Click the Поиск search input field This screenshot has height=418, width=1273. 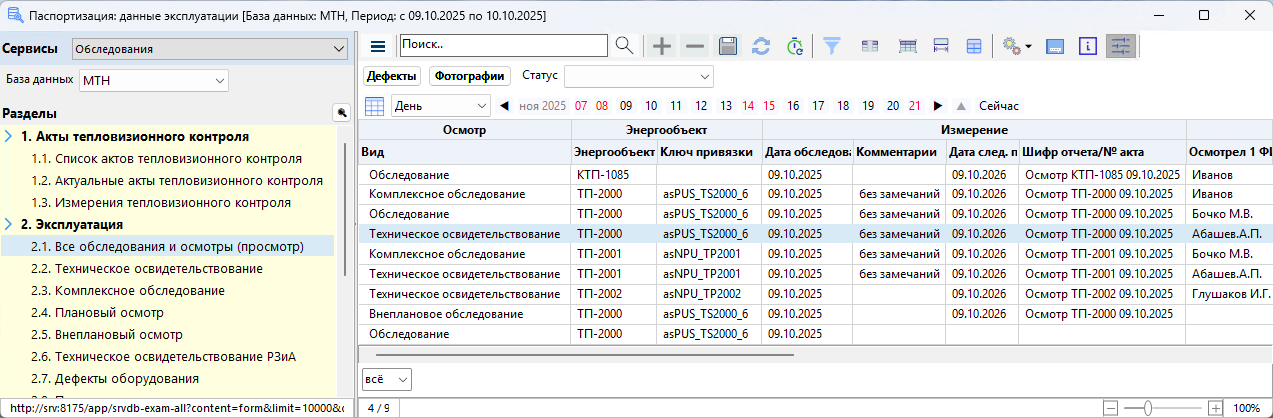(503, 46)
